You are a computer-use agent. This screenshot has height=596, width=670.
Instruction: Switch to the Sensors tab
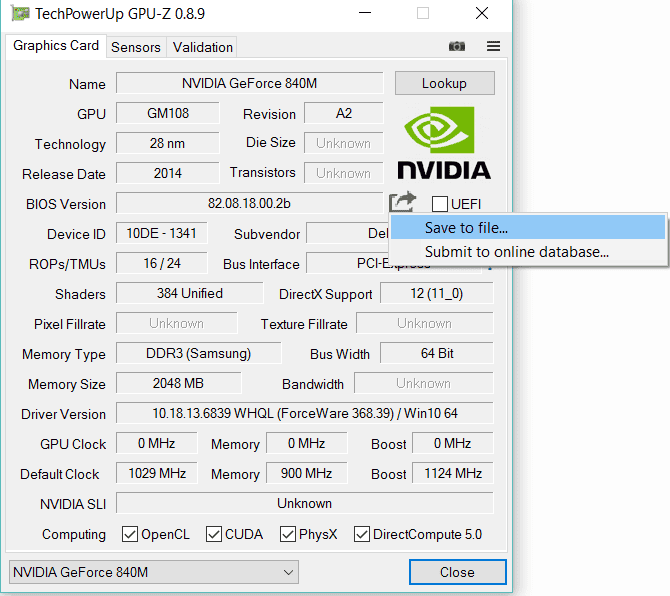point(136,47)
